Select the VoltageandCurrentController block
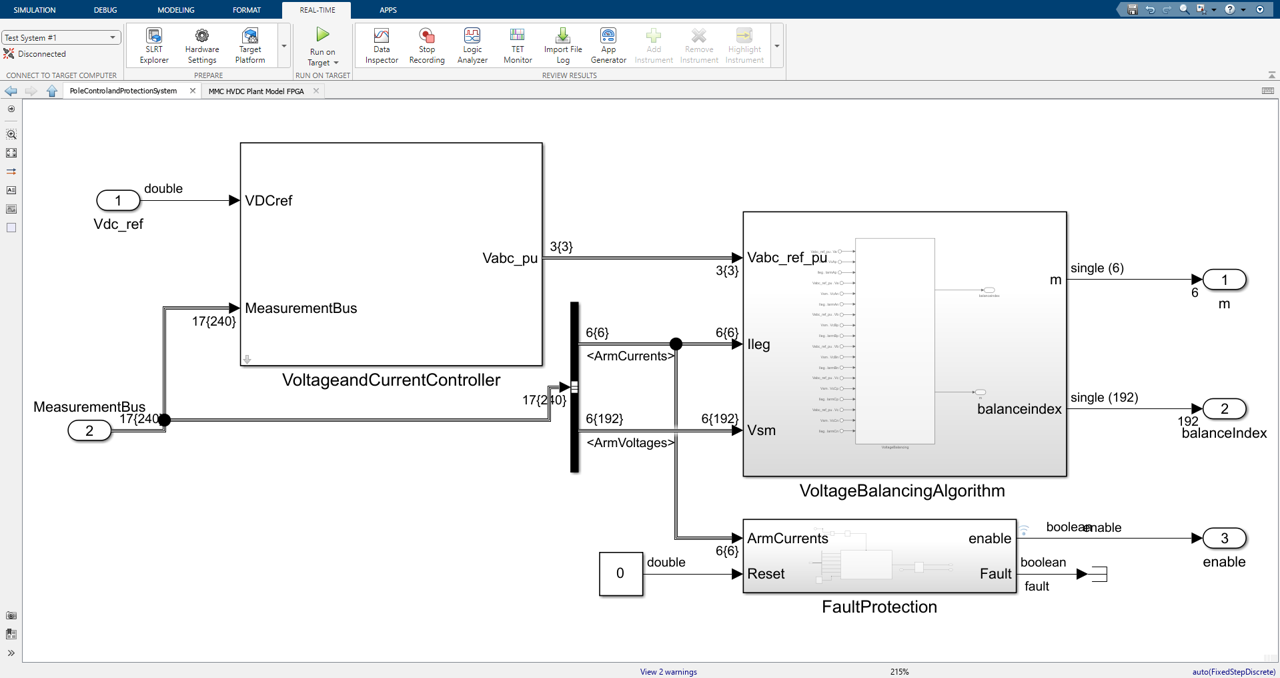The image size is (1280, 678). click(x=391, y=254)
